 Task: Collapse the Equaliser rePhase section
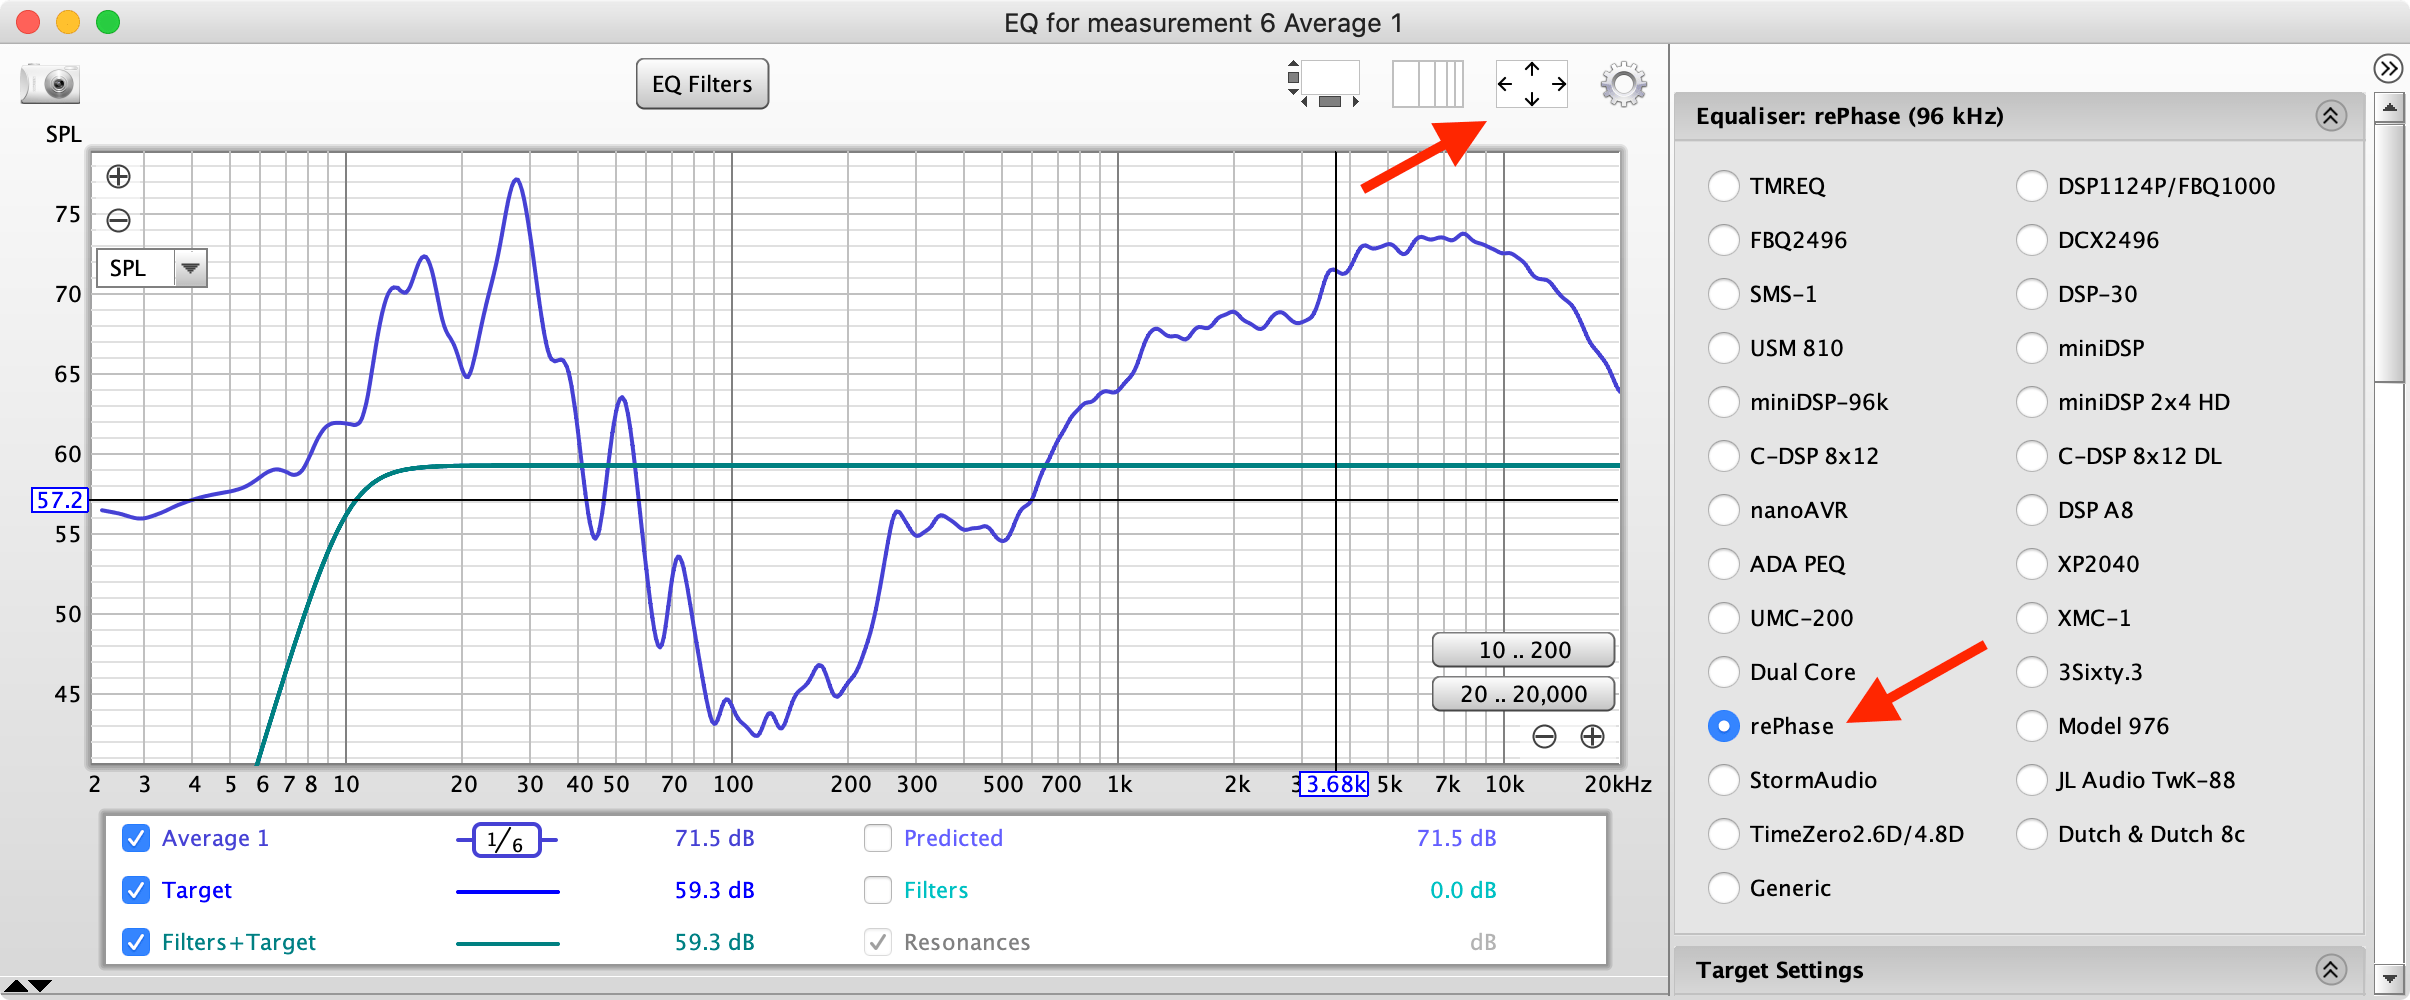(2330, 116)
